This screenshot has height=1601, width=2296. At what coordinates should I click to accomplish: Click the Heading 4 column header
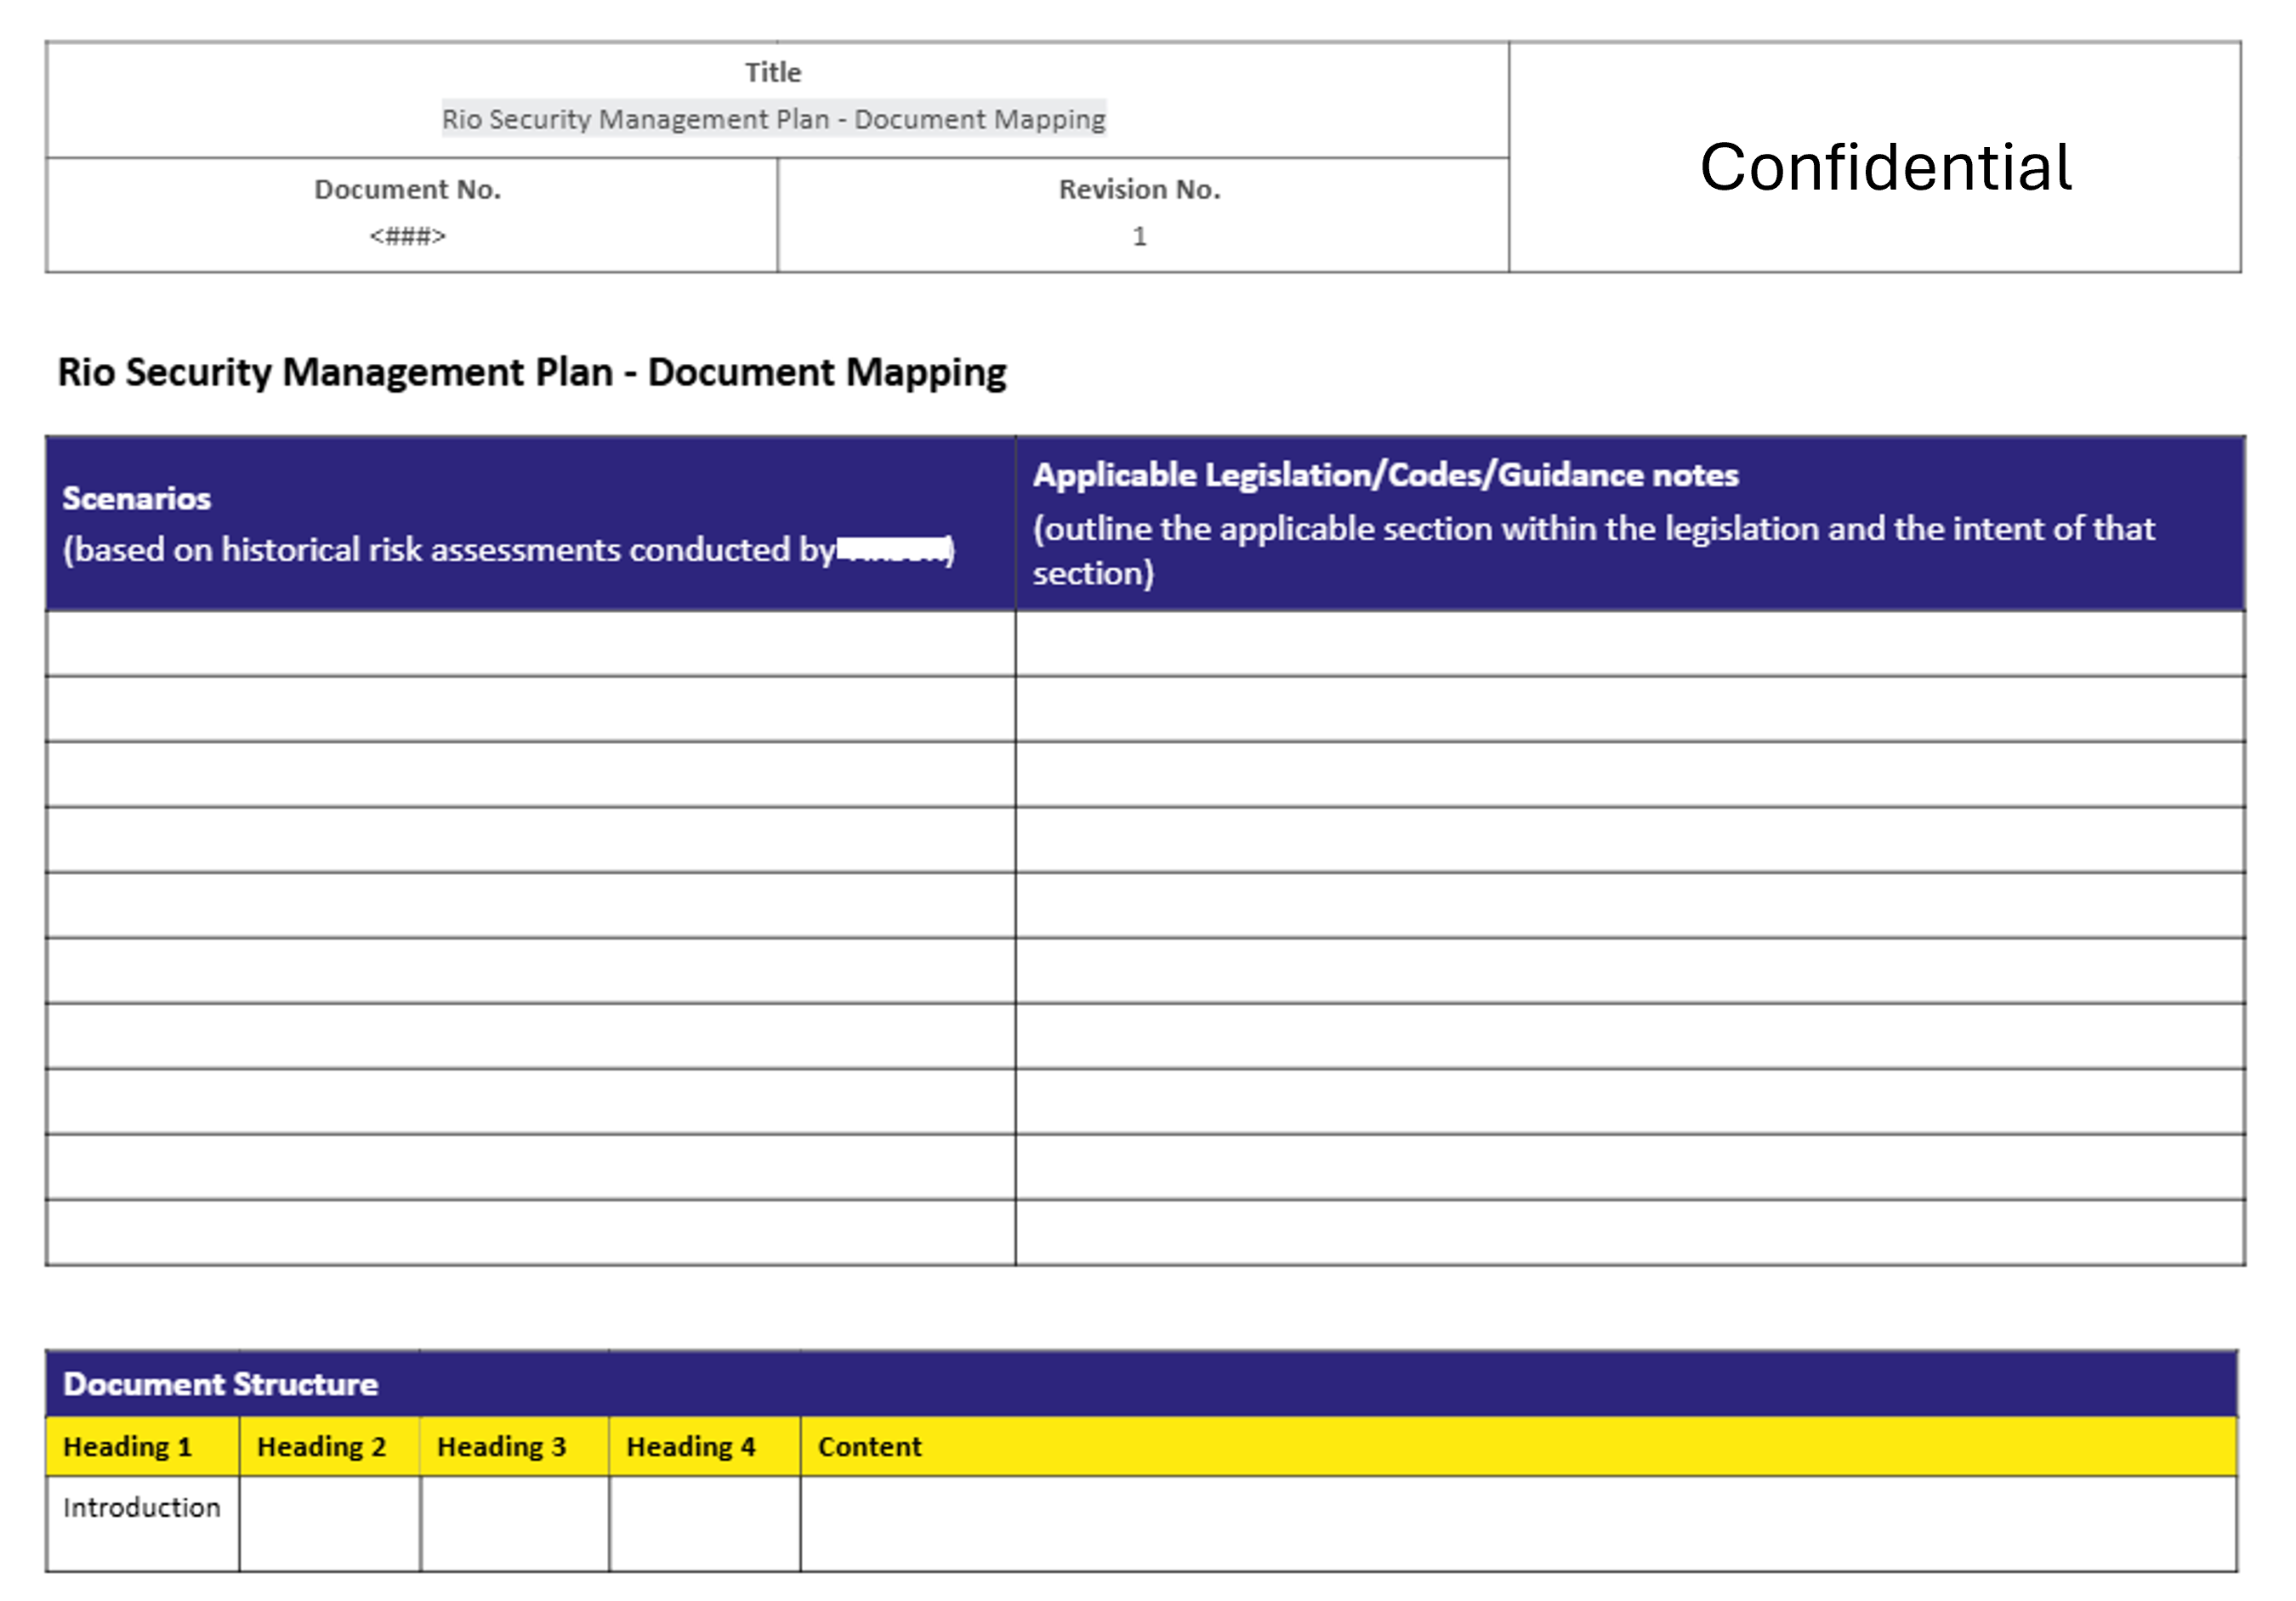(x=690, y=1447)
